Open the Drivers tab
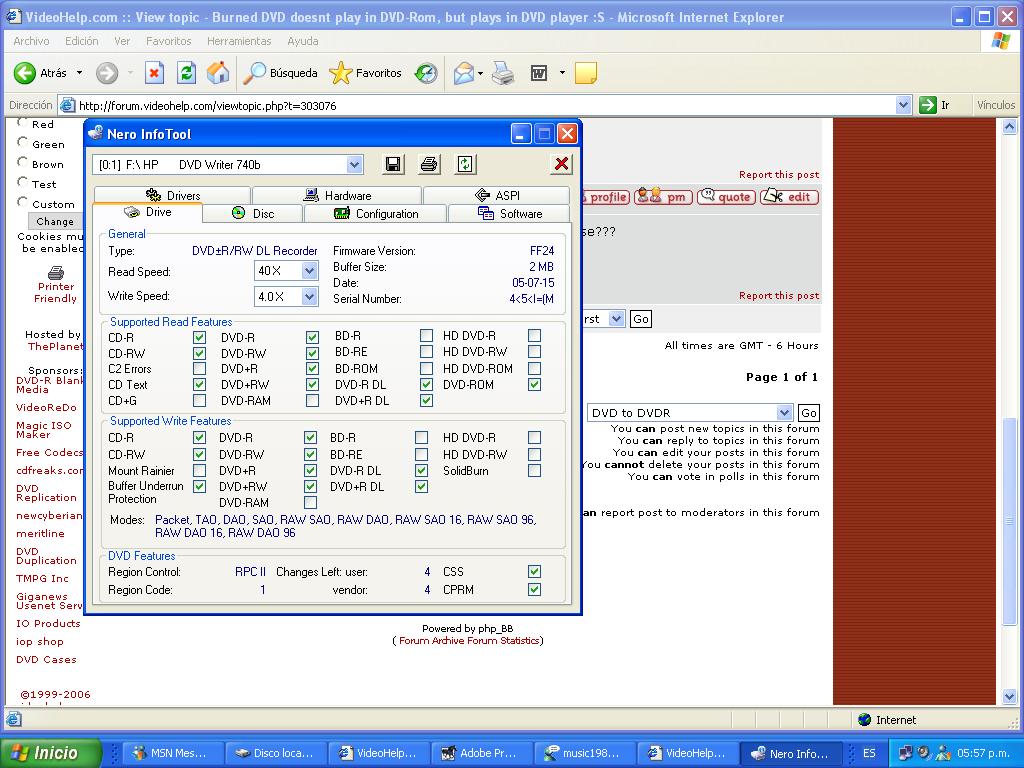The image size is (1024, 768). [172, 195]
